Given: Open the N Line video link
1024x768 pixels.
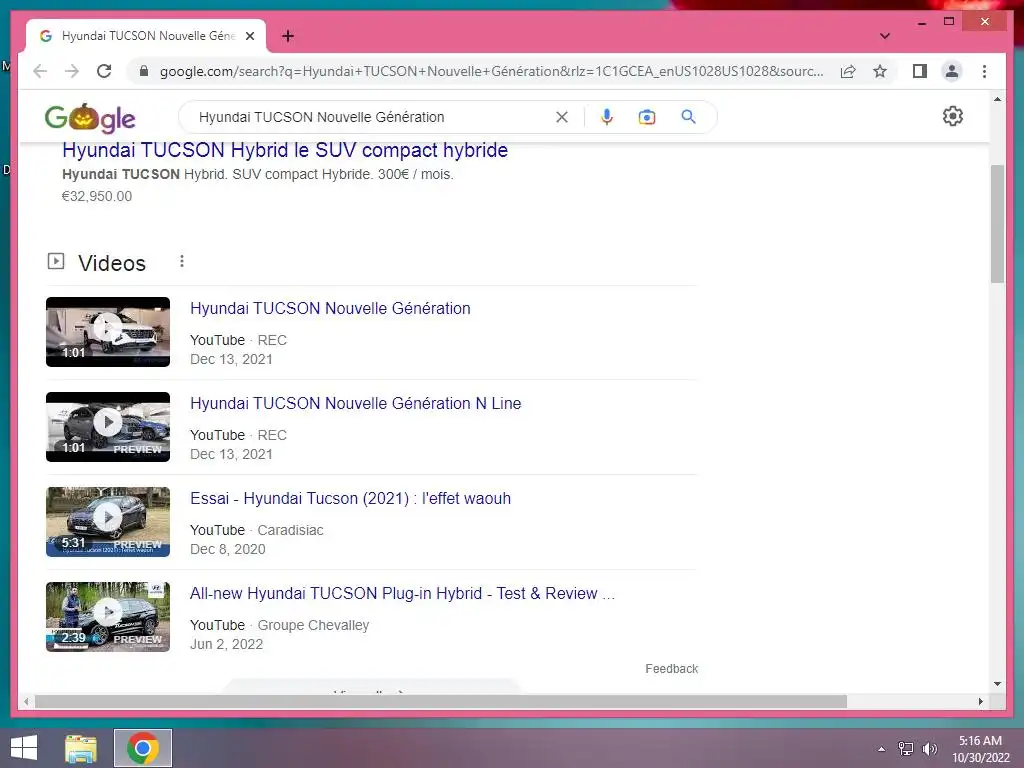Looking at the screenshot, I should (x=355, y=404).
